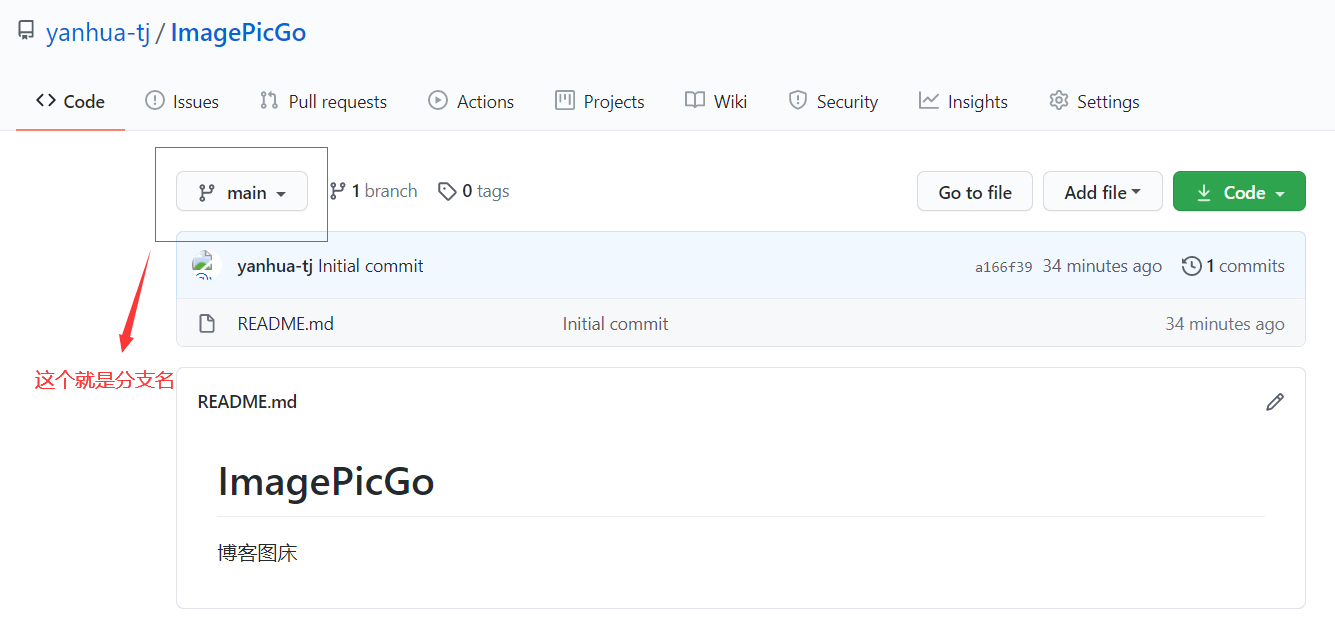Screen dimensions: 1335x624
Task: Go to the Settings tab
Action: click(1094, 101)
